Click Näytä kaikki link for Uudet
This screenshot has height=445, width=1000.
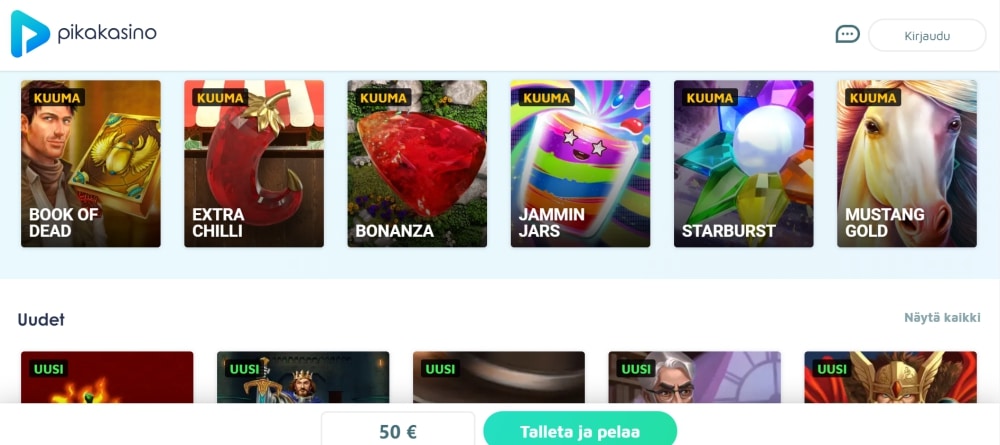click(942, 317)
